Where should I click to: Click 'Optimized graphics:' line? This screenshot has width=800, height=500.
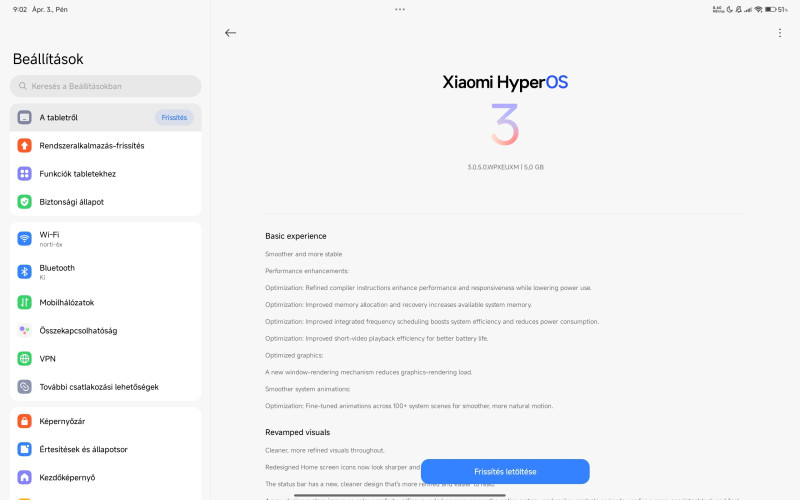pyautogui.click(x=294, y=355)
